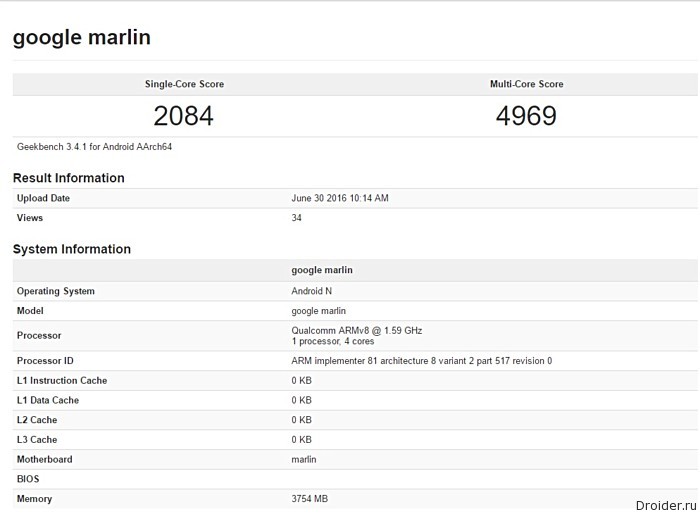This screenshot has width=700, height=514.
Task: Select the Motherboard value marlin
Action: coord(304,459)
